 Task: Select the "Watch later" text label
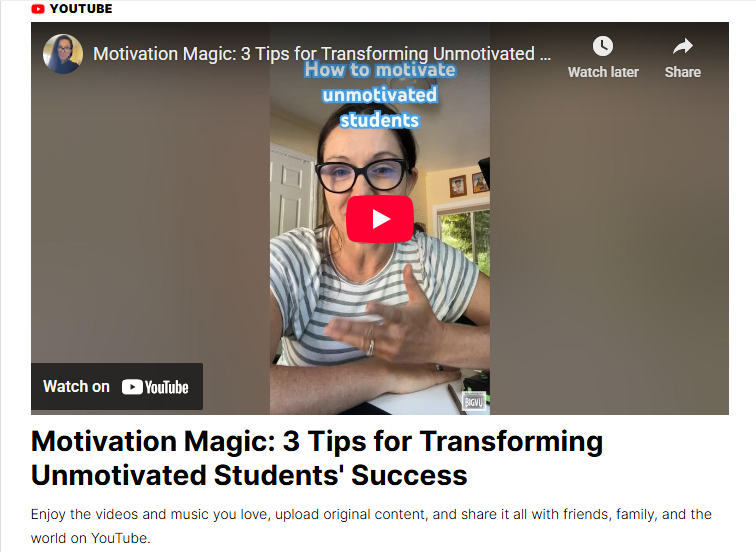(x=603, y=72)
